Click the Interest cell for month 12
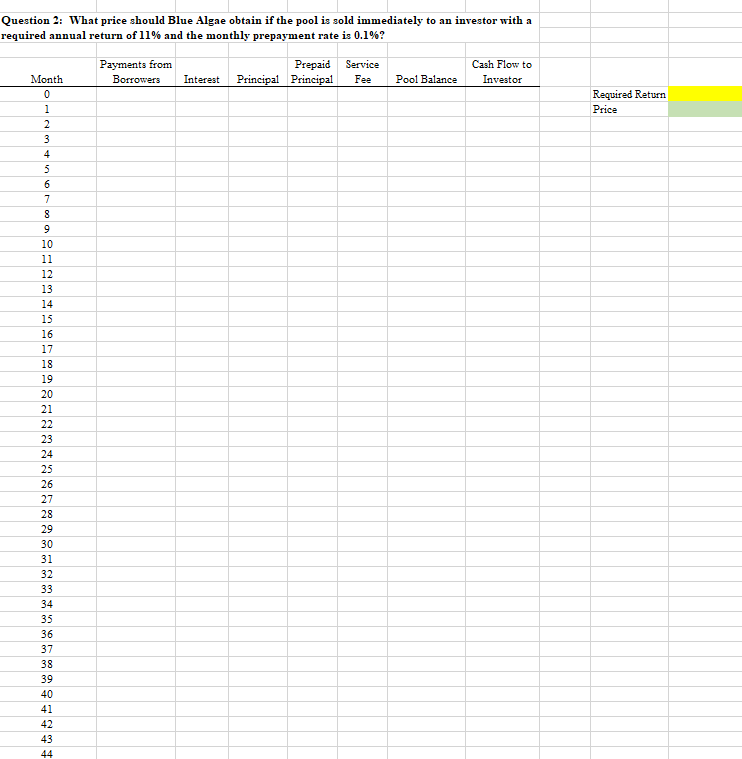 pos(202,274)
